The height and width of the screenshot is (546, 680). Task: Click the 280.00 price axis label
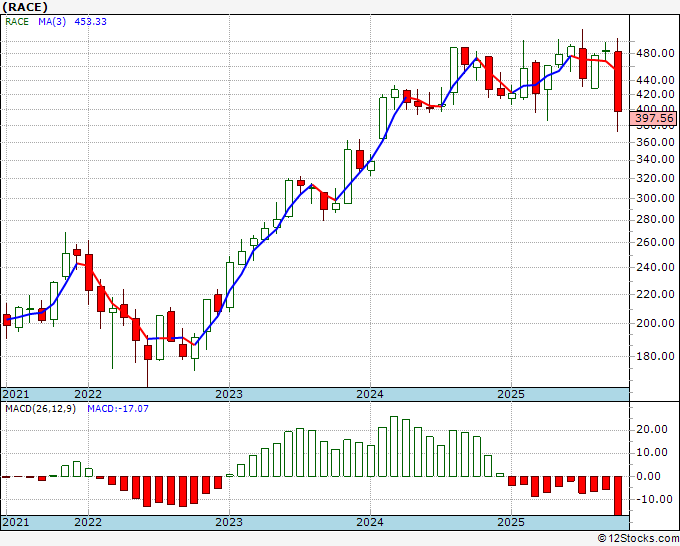655,219
